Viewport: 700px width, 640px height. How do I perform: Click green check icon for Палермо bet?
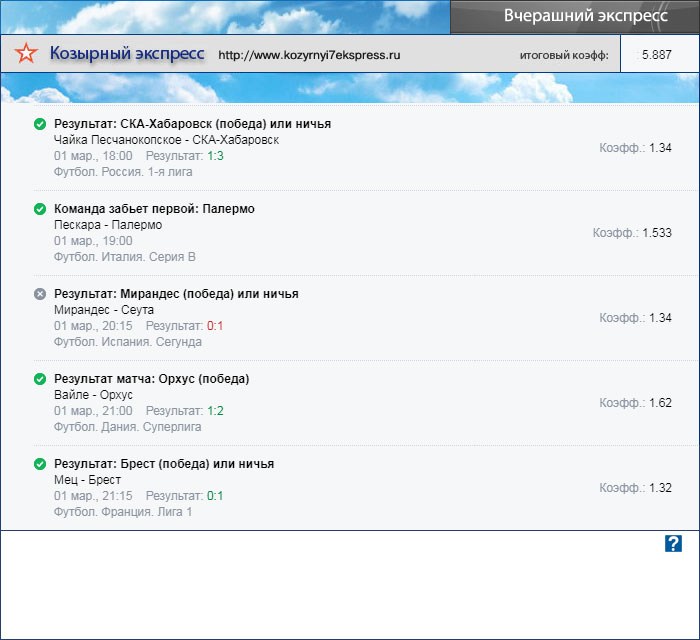pyautogui.click(x=40, y=209)
